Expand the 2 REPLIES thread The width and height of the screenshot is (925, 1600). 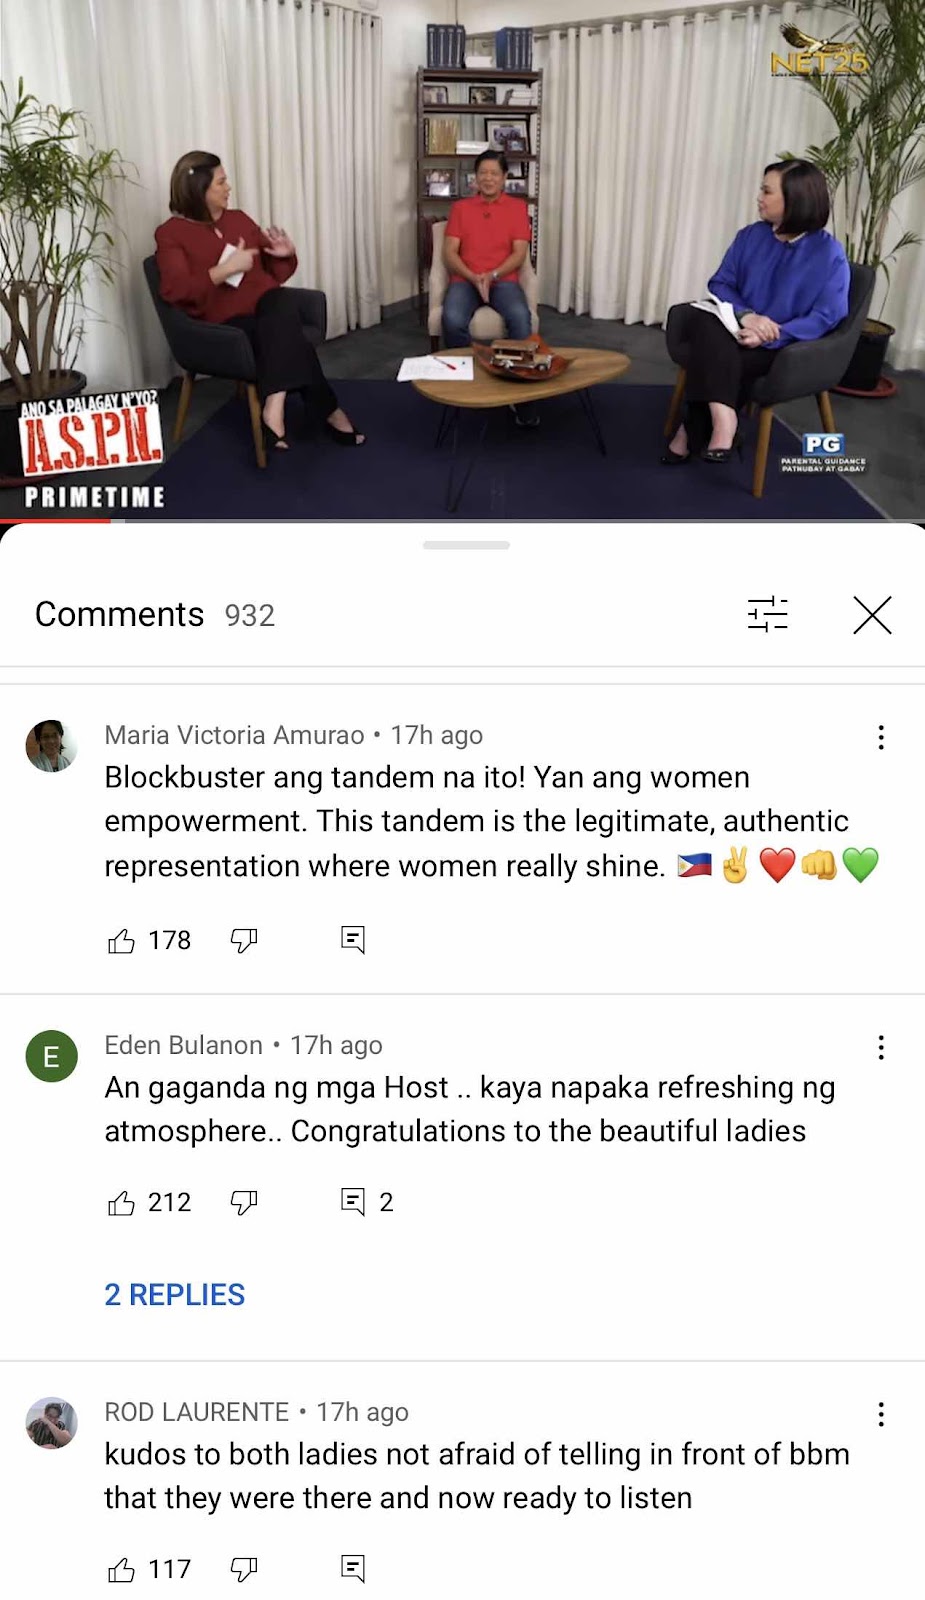click(x=175, y=1295)
